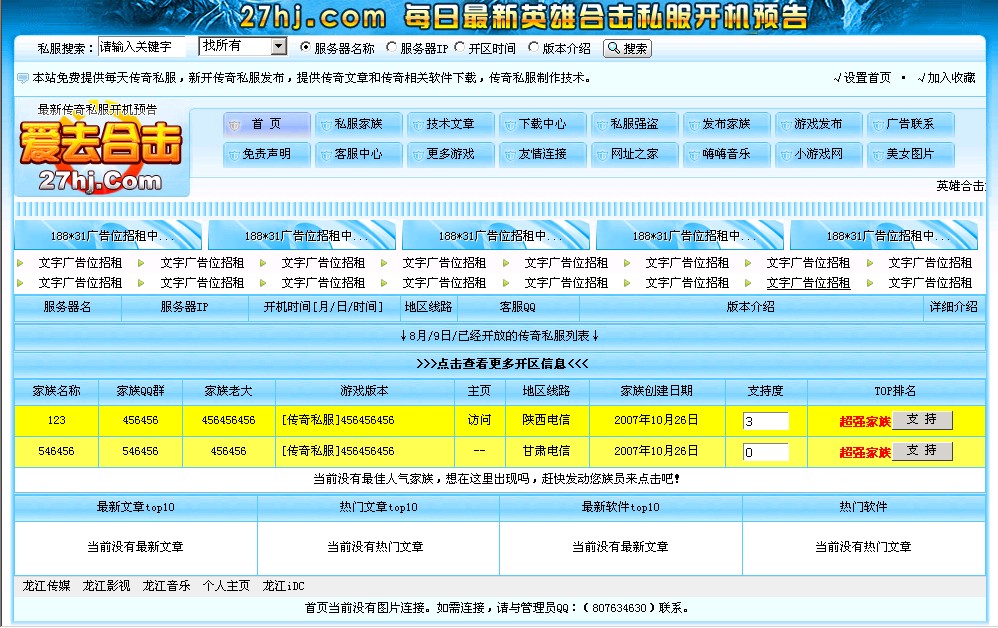This screenshot has height=628, width=998.
Task: Click the shield icon beside 美女图片
Action: point(877,156)
